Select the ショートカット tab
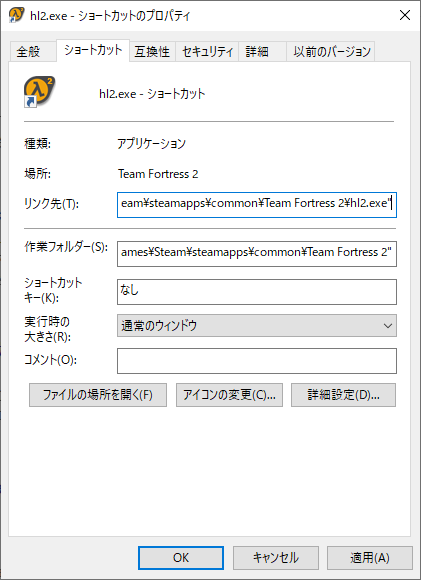The image size is (421, 580). pos(93,50)
